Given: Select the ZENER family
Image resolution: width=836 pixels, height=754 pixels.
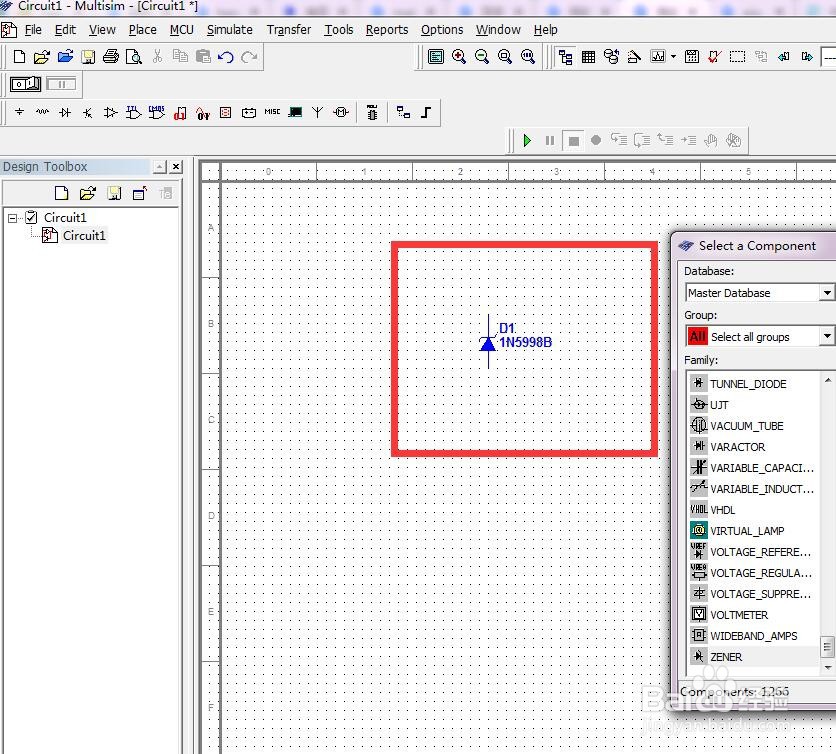Looking at the screenshot, I should (x=753, y=657).
